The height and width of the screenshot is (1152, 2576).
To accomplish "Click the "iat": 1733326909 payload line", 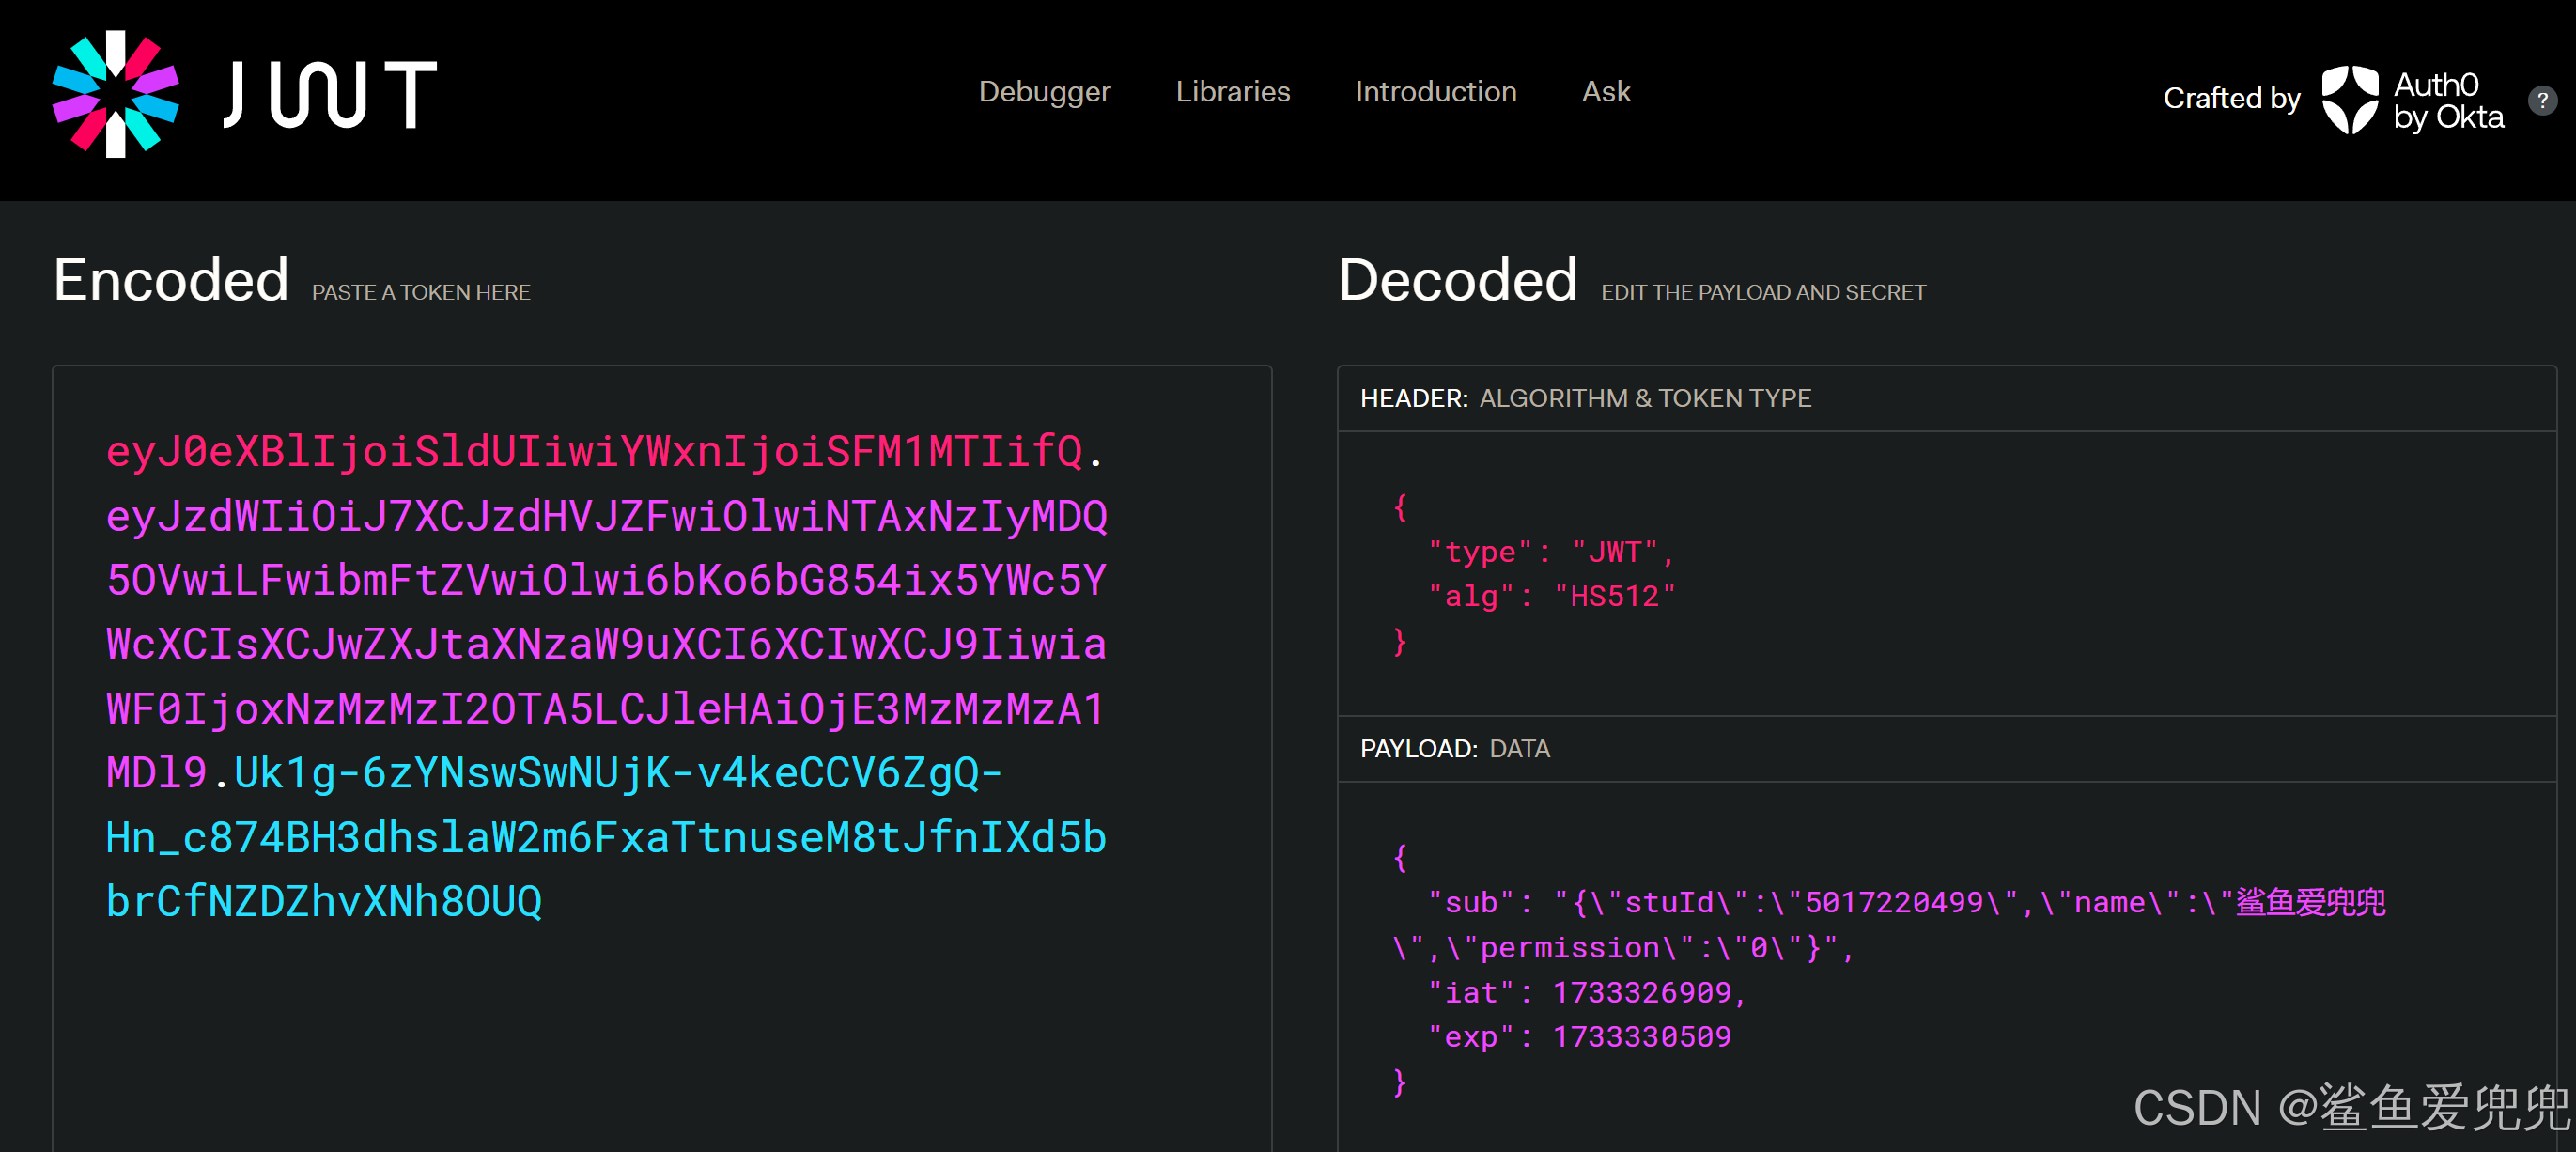I will pyautogui.click(x=1587, y=992).
